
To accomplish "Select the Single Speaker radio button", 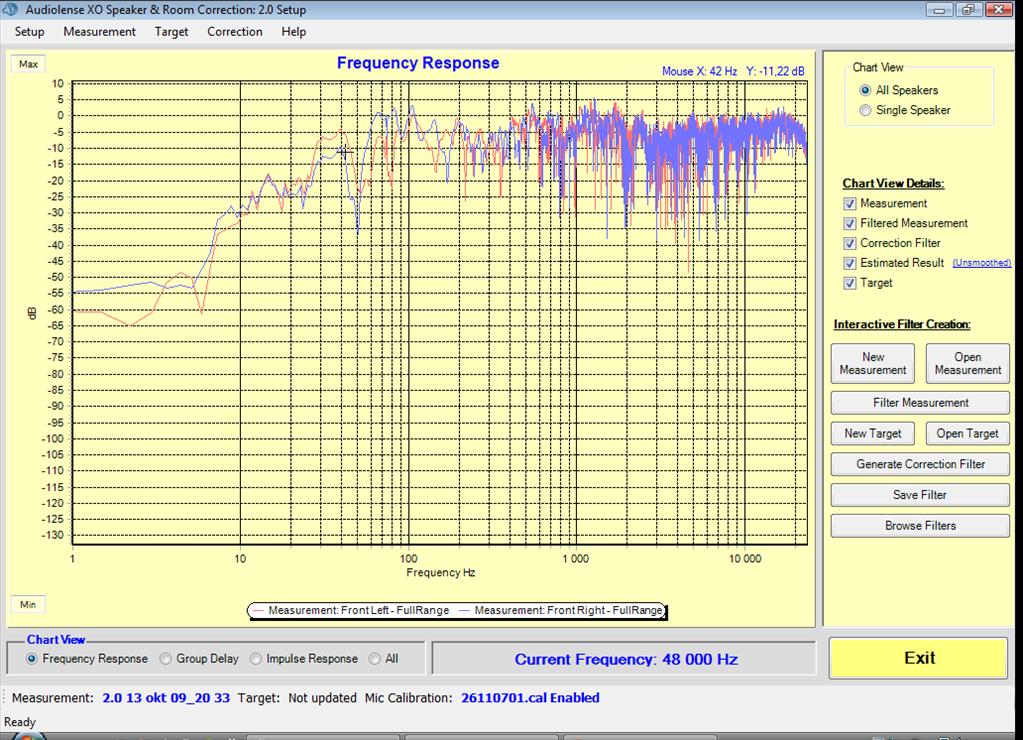I will point(865,110).
